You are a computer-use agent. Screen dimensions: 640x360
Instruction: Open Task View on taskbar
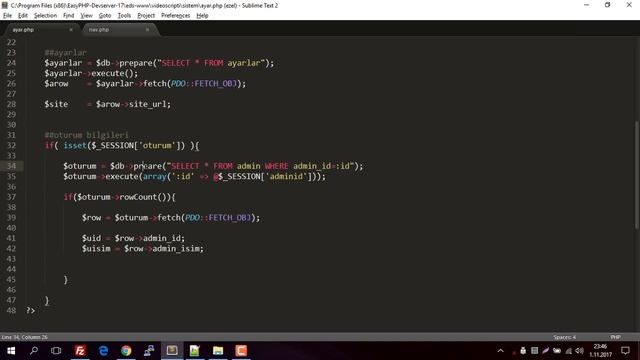pyautogui.click(x=56, y=351)
